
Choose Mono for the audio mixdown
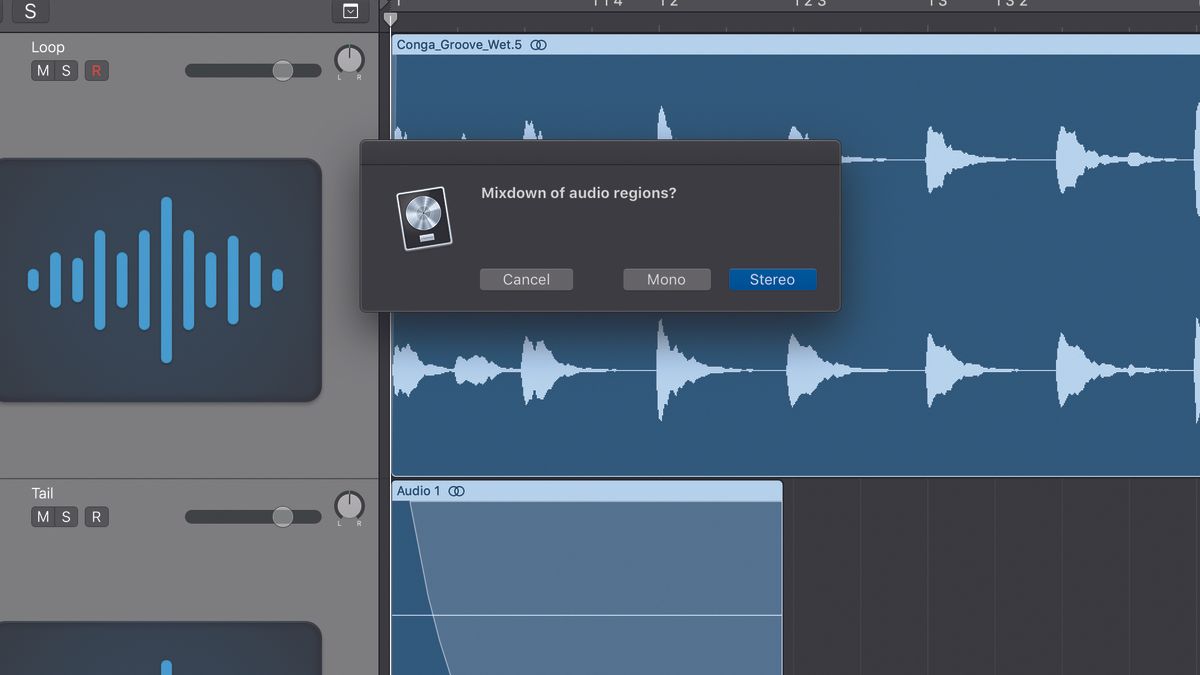(x=666, y=279)
